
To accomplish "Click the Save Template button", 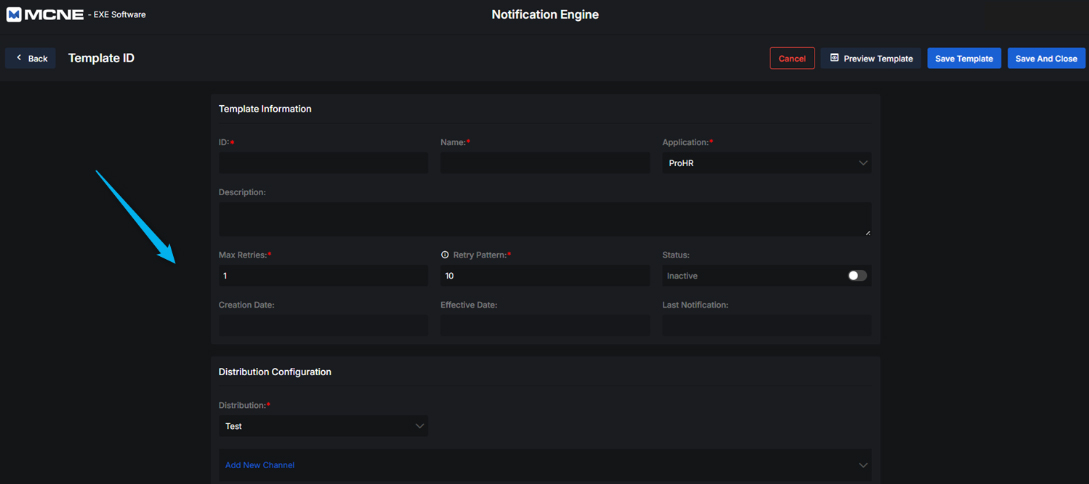I will tap(964, 58).
